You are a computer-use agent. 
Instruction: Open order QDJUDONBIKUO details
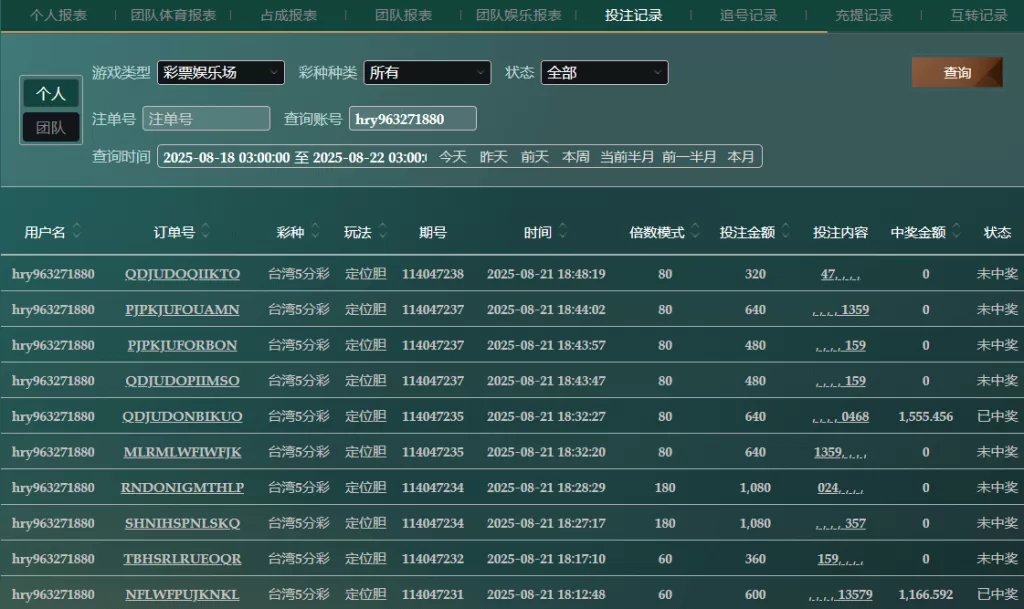coord(182,416)
